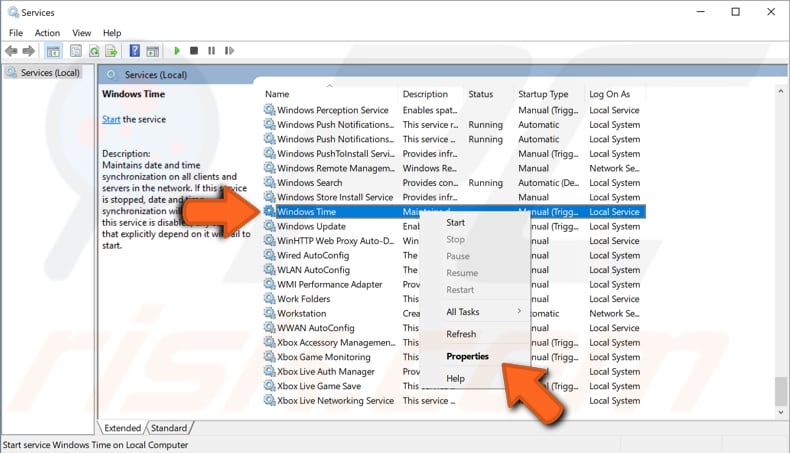This screenshot has height=453, width=790.
Task: Open the View menu
Action: point(82,33)
